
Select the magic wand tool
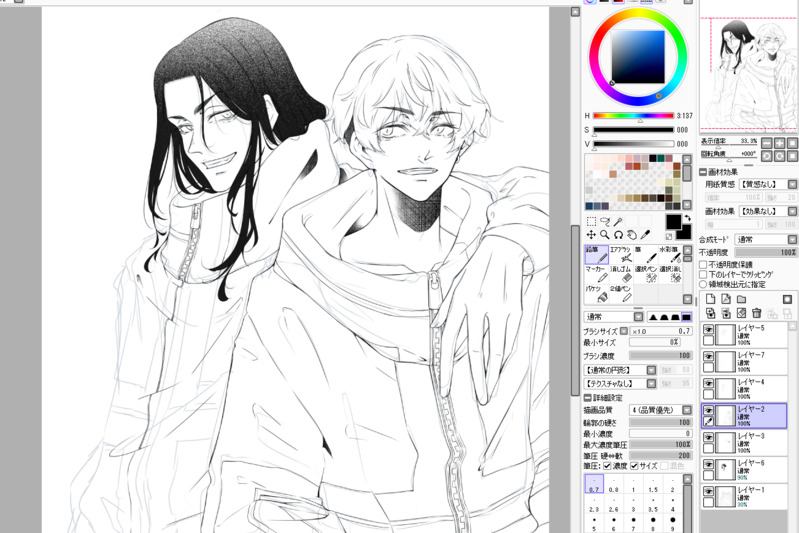pos(619,221)
